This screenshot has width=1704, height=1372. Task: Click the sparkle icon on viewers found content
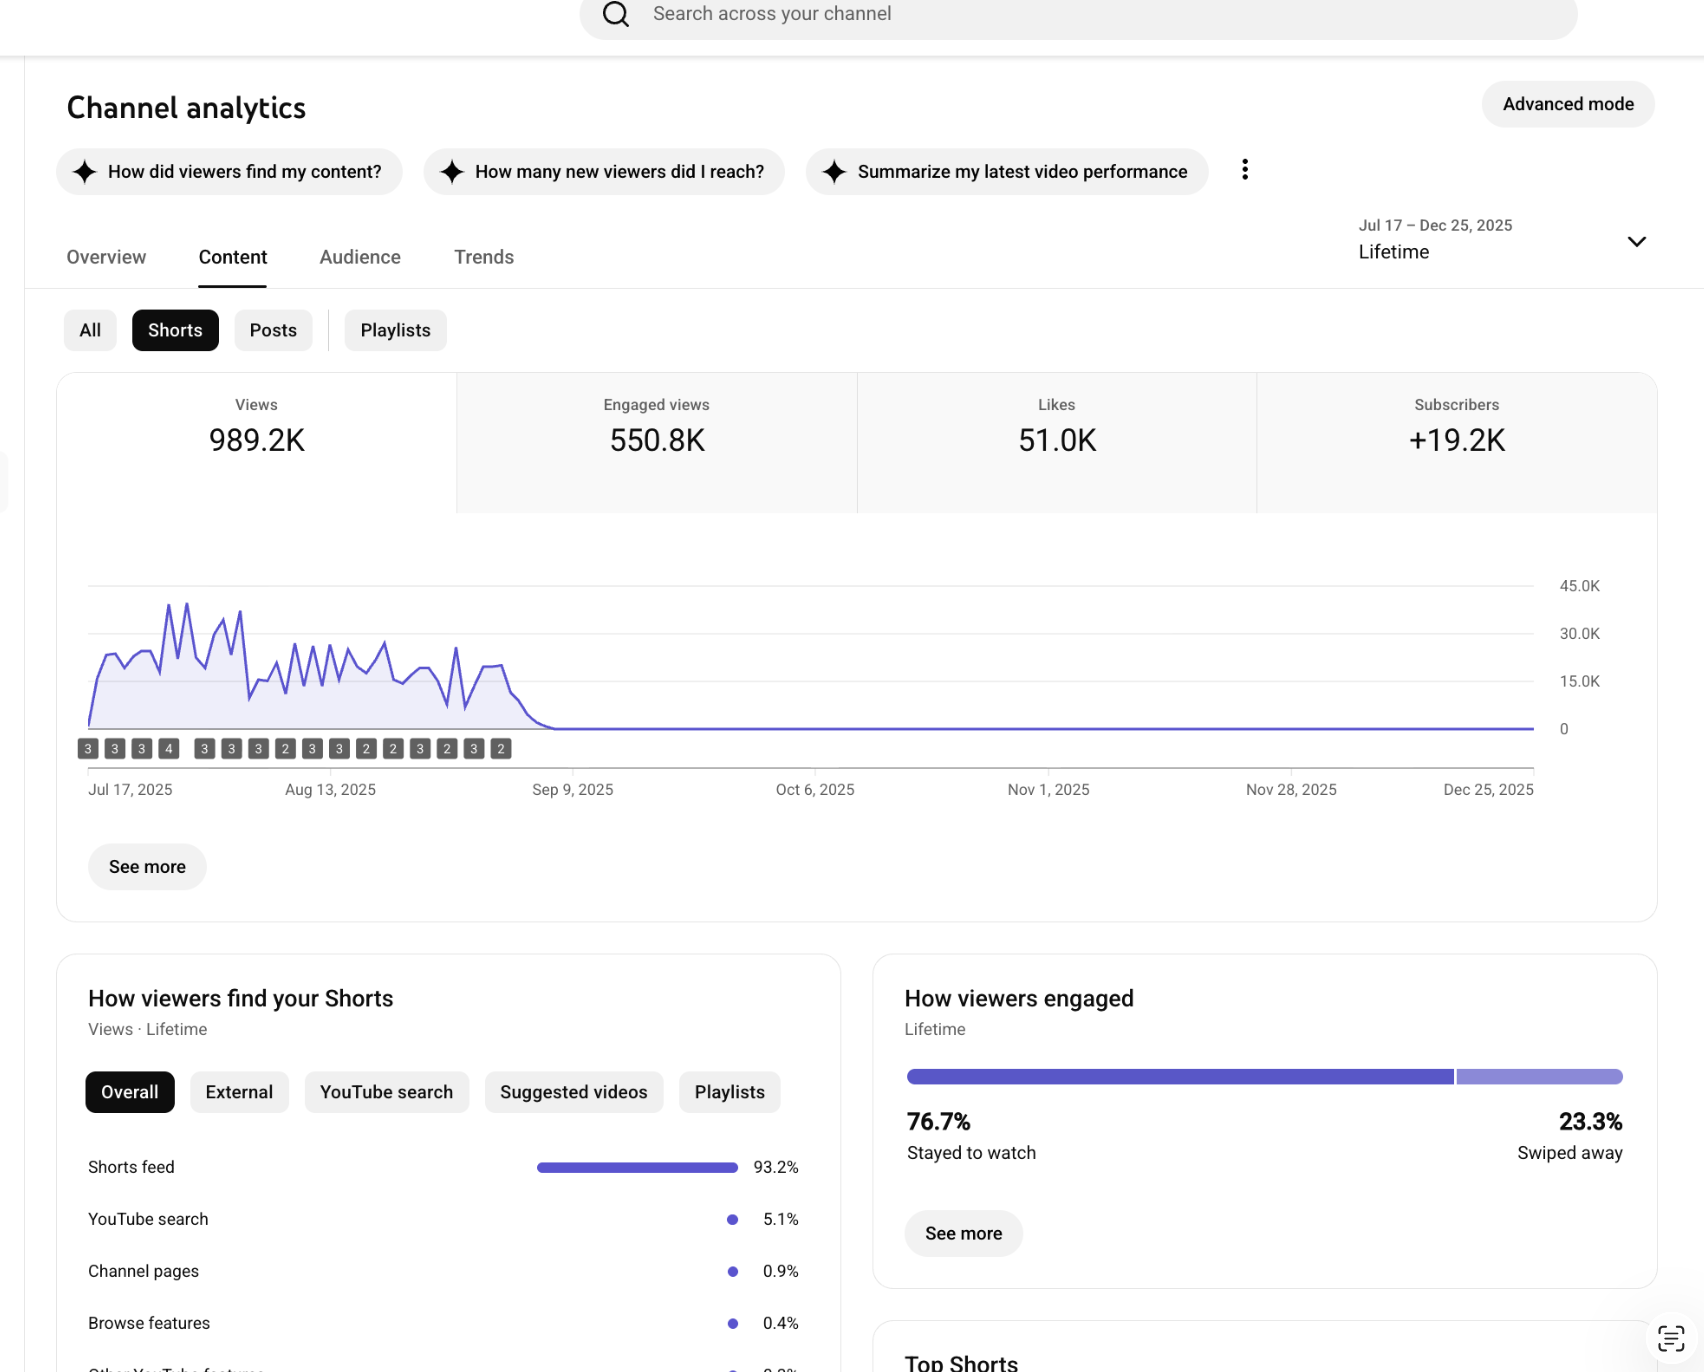(85, 172)
